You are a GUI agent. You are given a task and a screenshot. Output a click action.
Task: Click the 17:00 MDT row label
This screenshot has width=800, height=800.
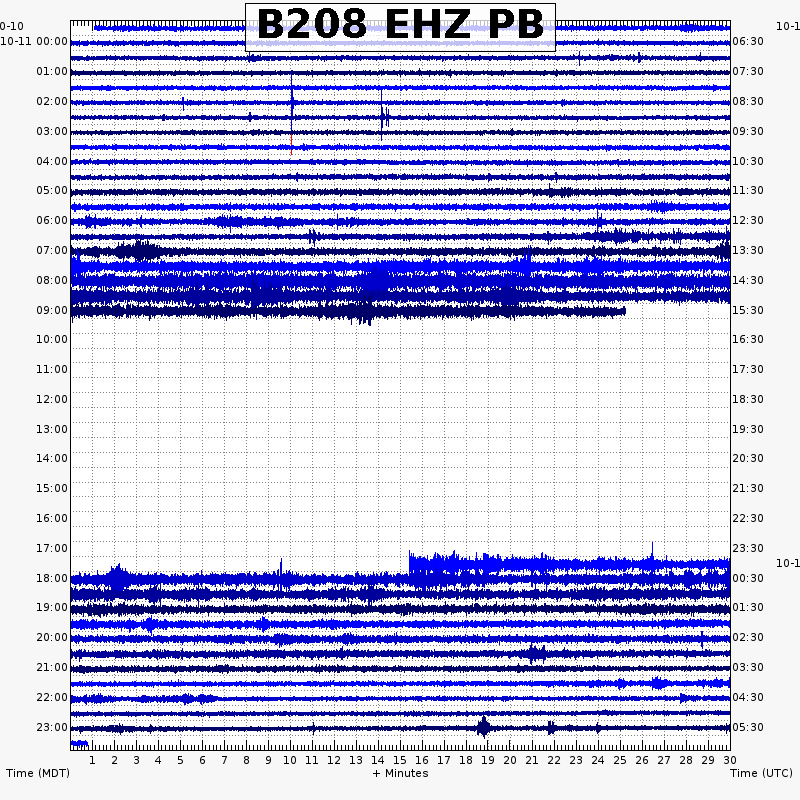tap(52, 548)
